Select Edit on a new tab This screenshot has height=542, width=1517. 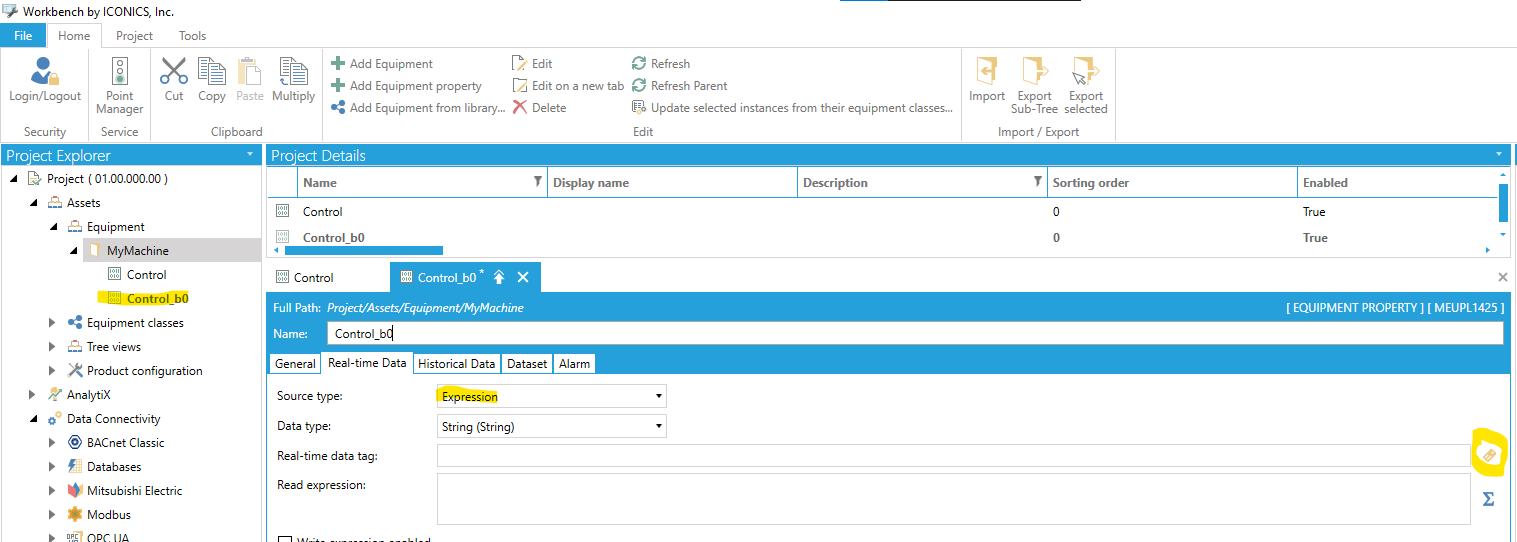click(568, 86)
